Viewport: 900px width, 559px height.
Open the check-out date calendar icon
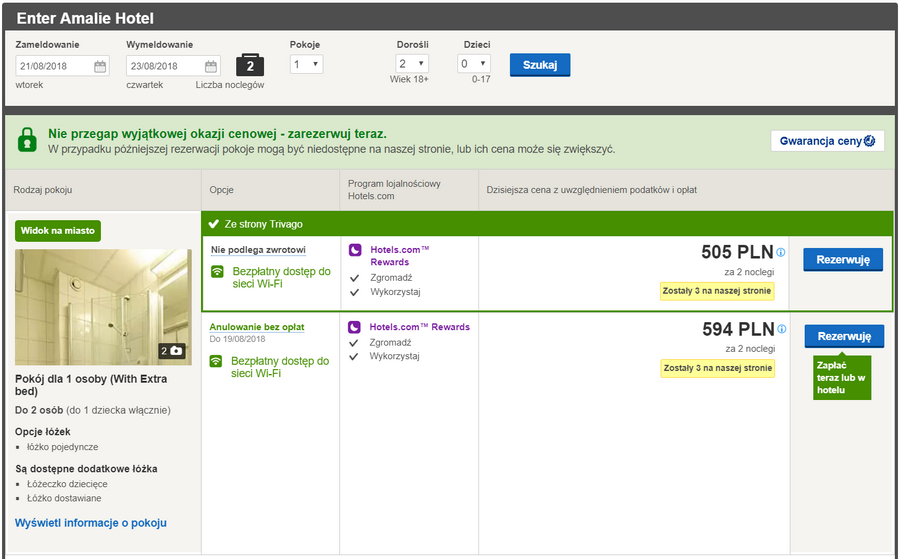(x=211, y=66)
